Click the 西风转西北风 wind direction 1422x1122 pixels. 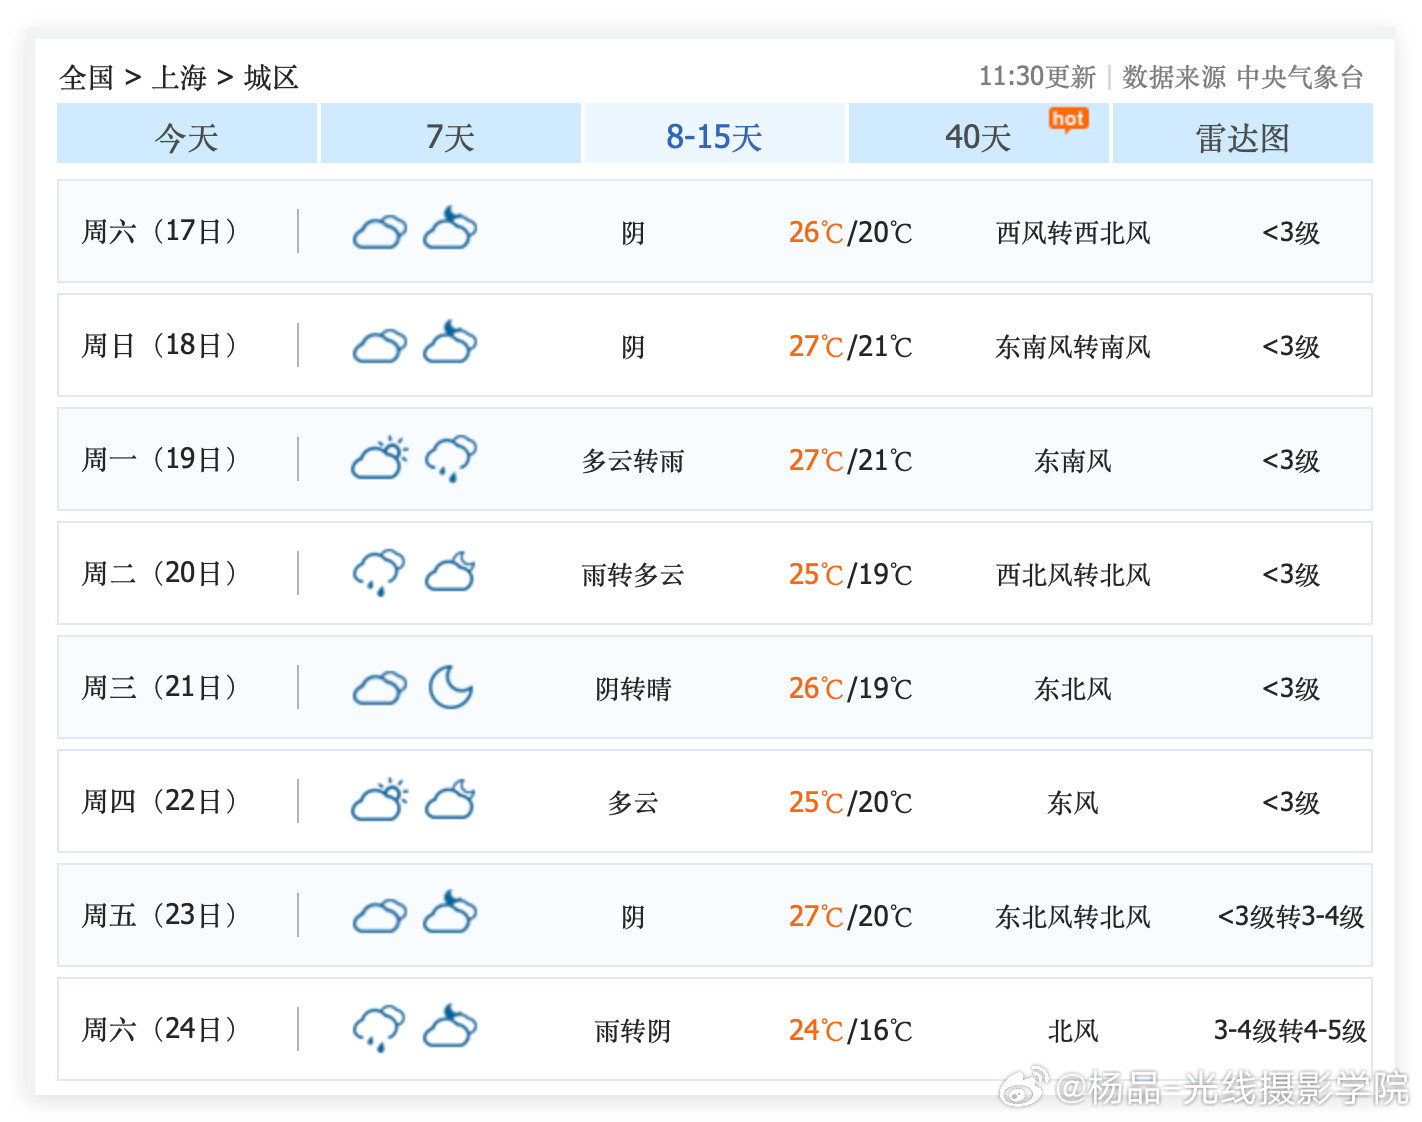pyautogui.click(x=1073, y=233)
